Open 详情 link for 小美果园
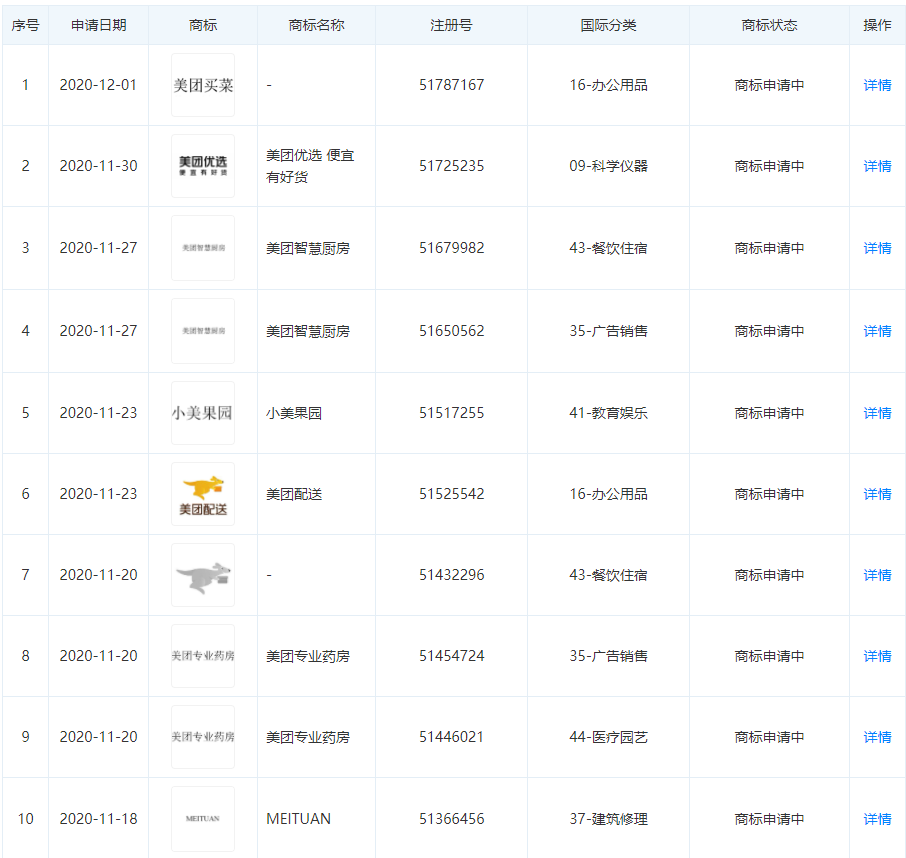Image resolution: width=906 pixels, height=858 pixels. pos(877,413)
